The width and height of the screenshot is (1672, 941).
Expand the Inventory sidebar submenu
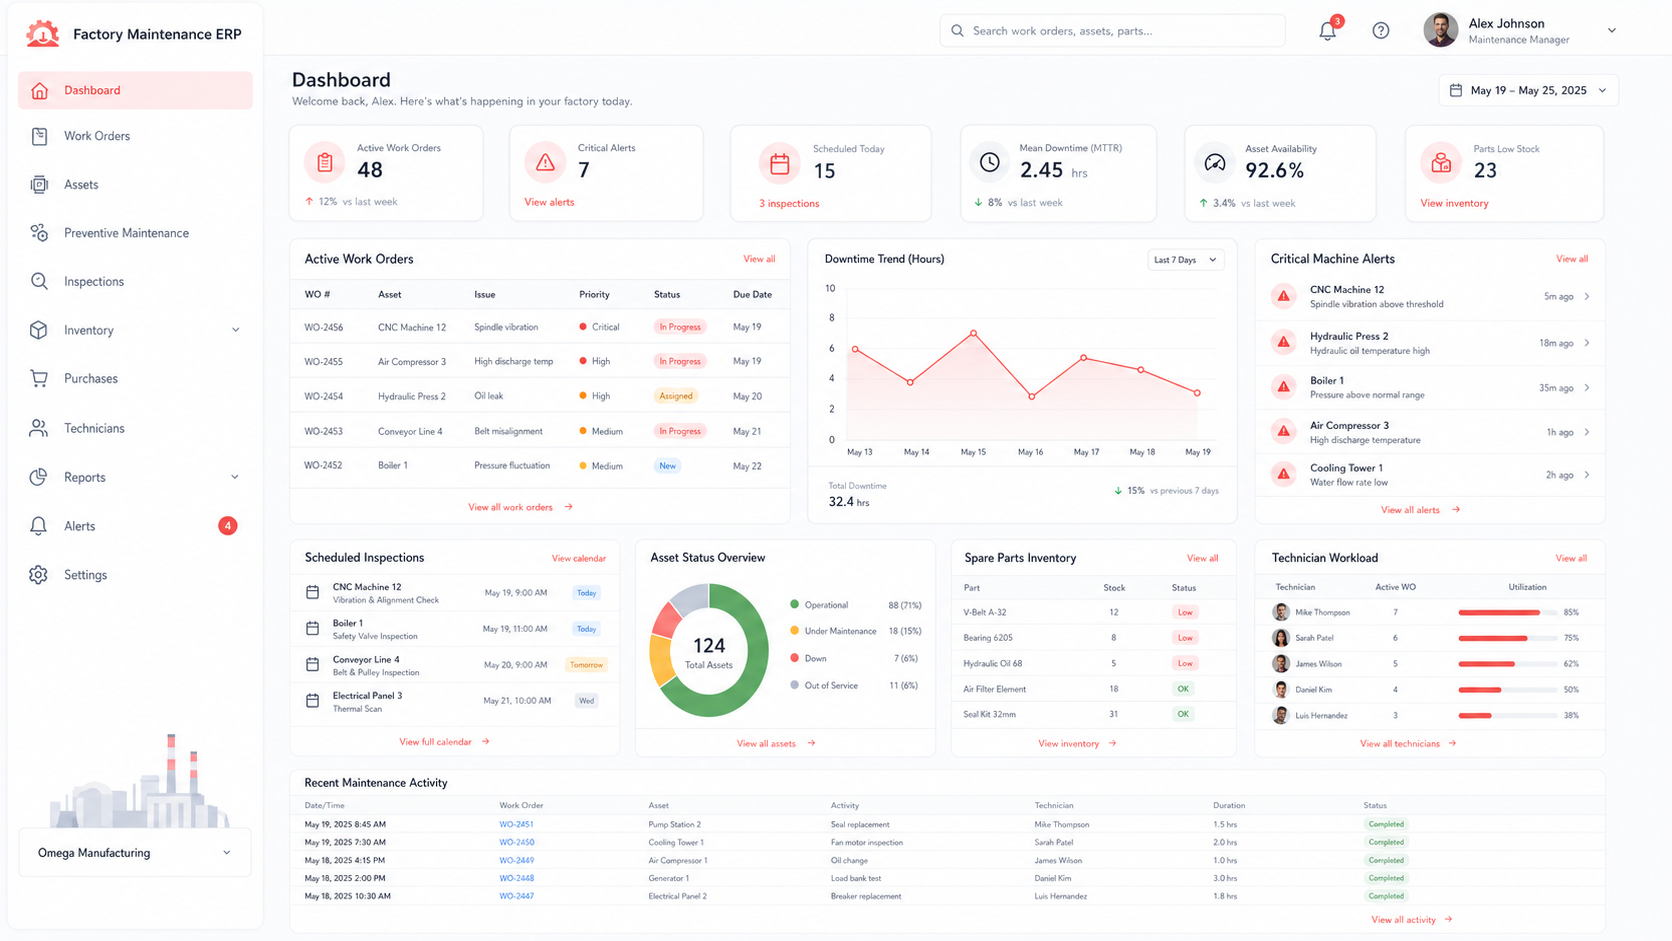click(x=236, y=330)
